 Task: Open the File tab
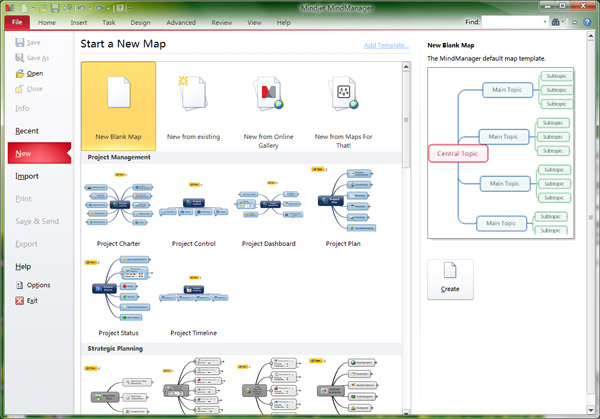[x=17, y=22]
